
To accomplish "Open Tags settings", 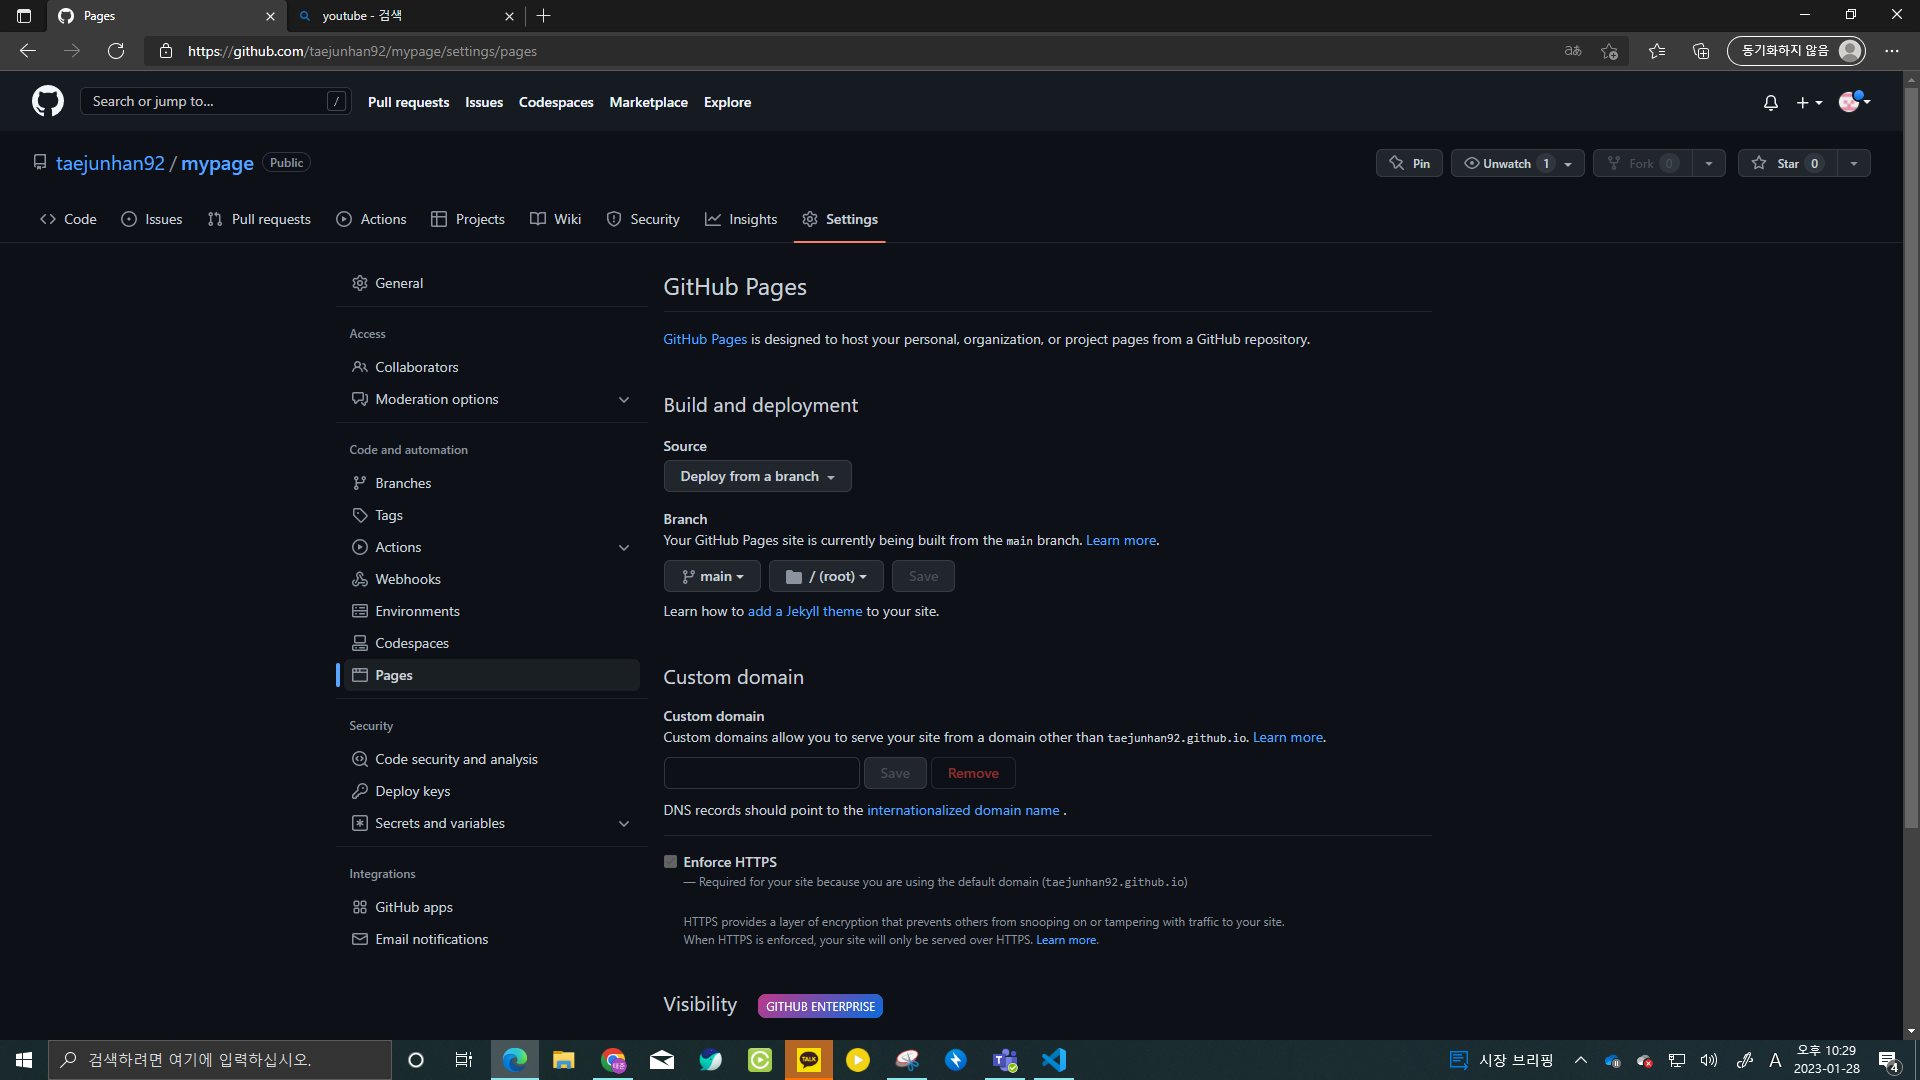I will coord(492,515).
